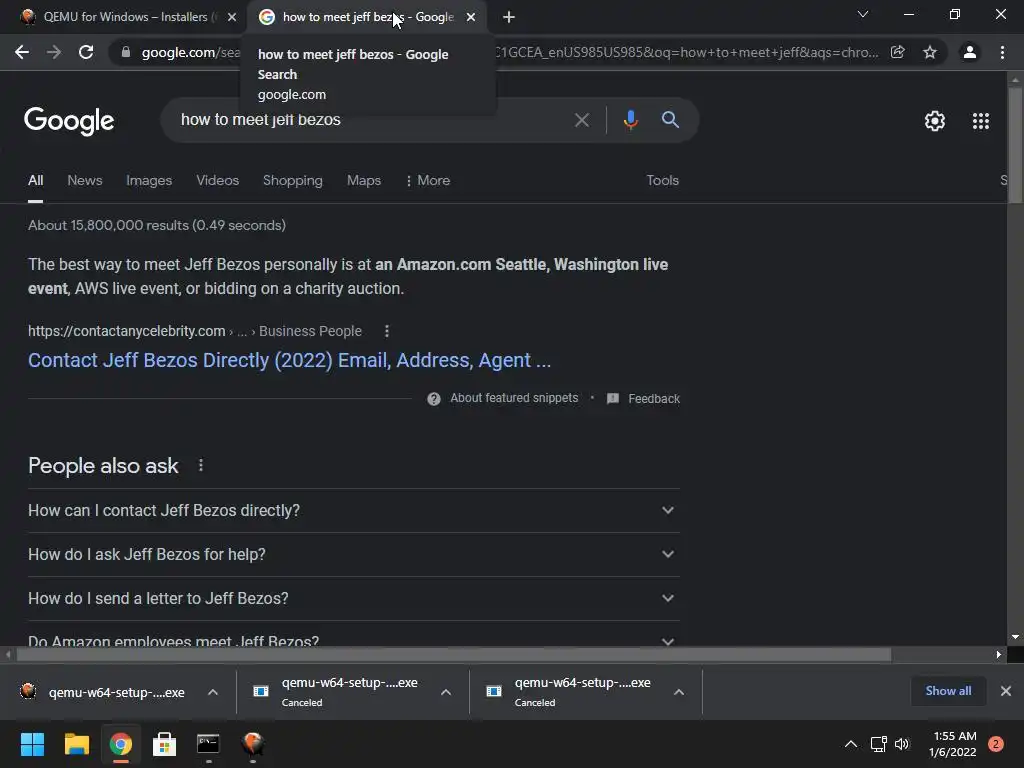Switch to News results

click(x=85, y=180)
